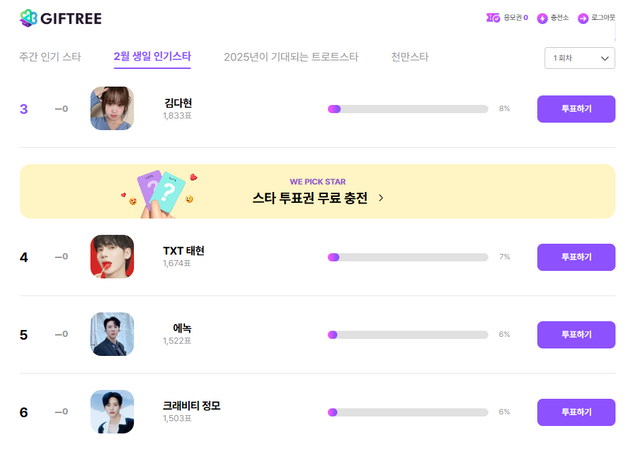This screenshot has width=640, height=450.
Task: Click the arrow beside 스타 투표권 무료 충전
Action: [381, 198]
